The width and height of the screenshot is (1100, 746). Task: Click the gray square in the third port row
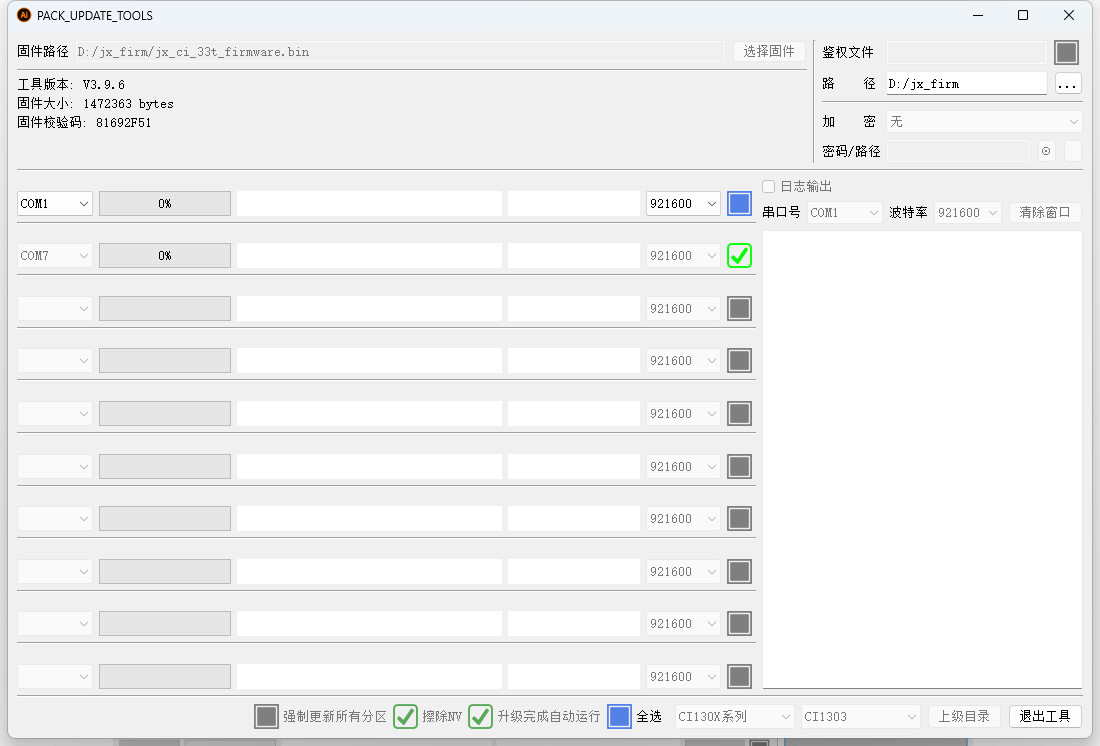coord(739,309)
